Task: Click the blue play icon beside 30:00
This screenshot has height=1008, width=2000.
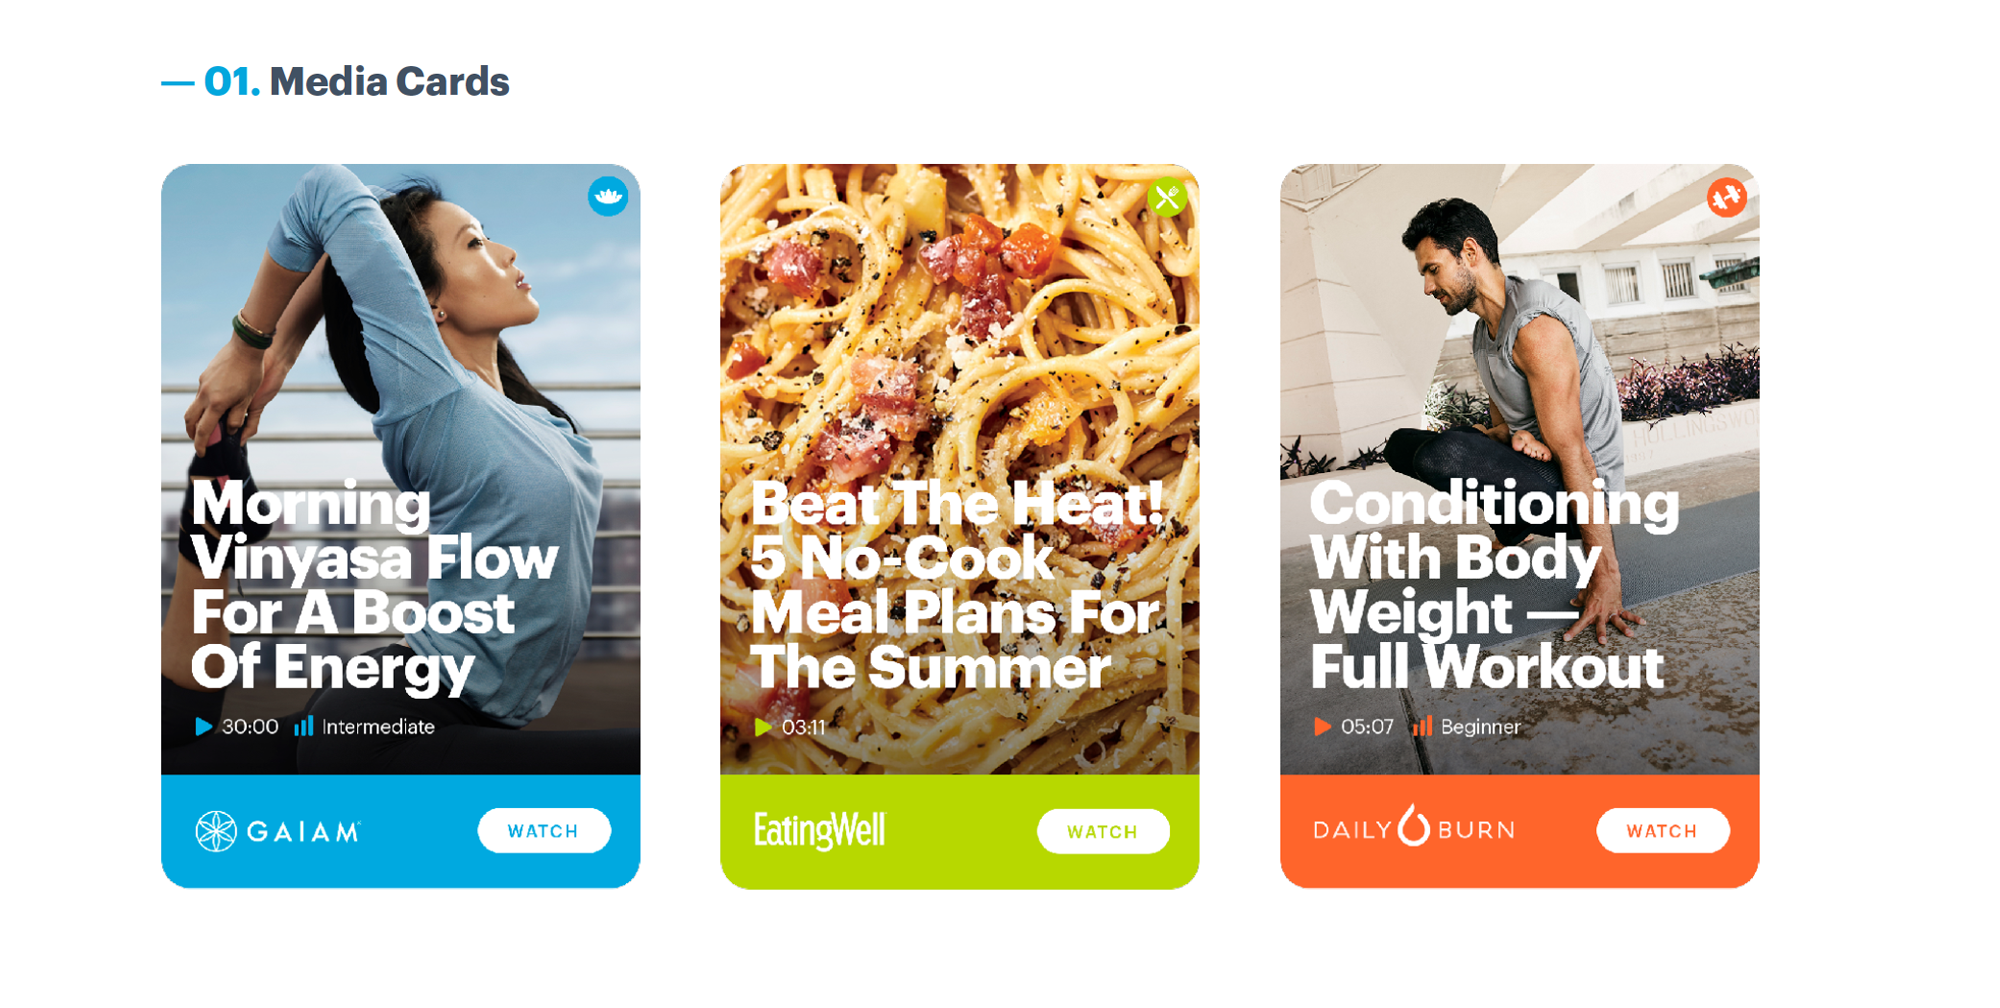Action: pyautogui.click(x=203, y=727)
